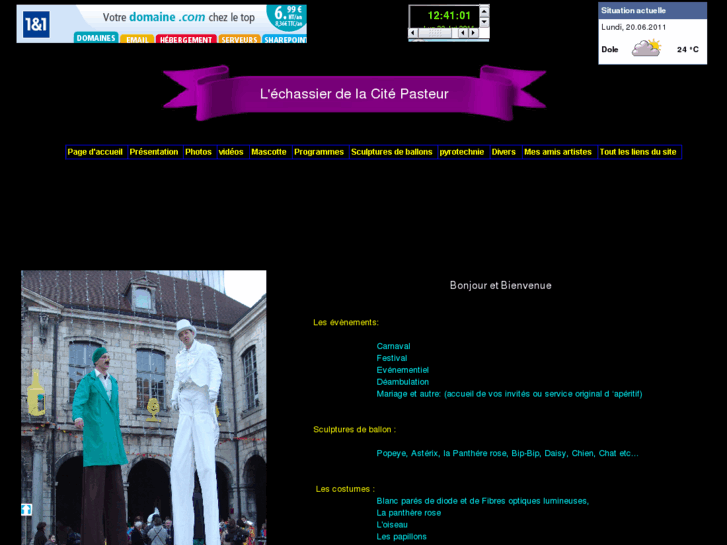Click the 24 °C temperature reading

688,49
